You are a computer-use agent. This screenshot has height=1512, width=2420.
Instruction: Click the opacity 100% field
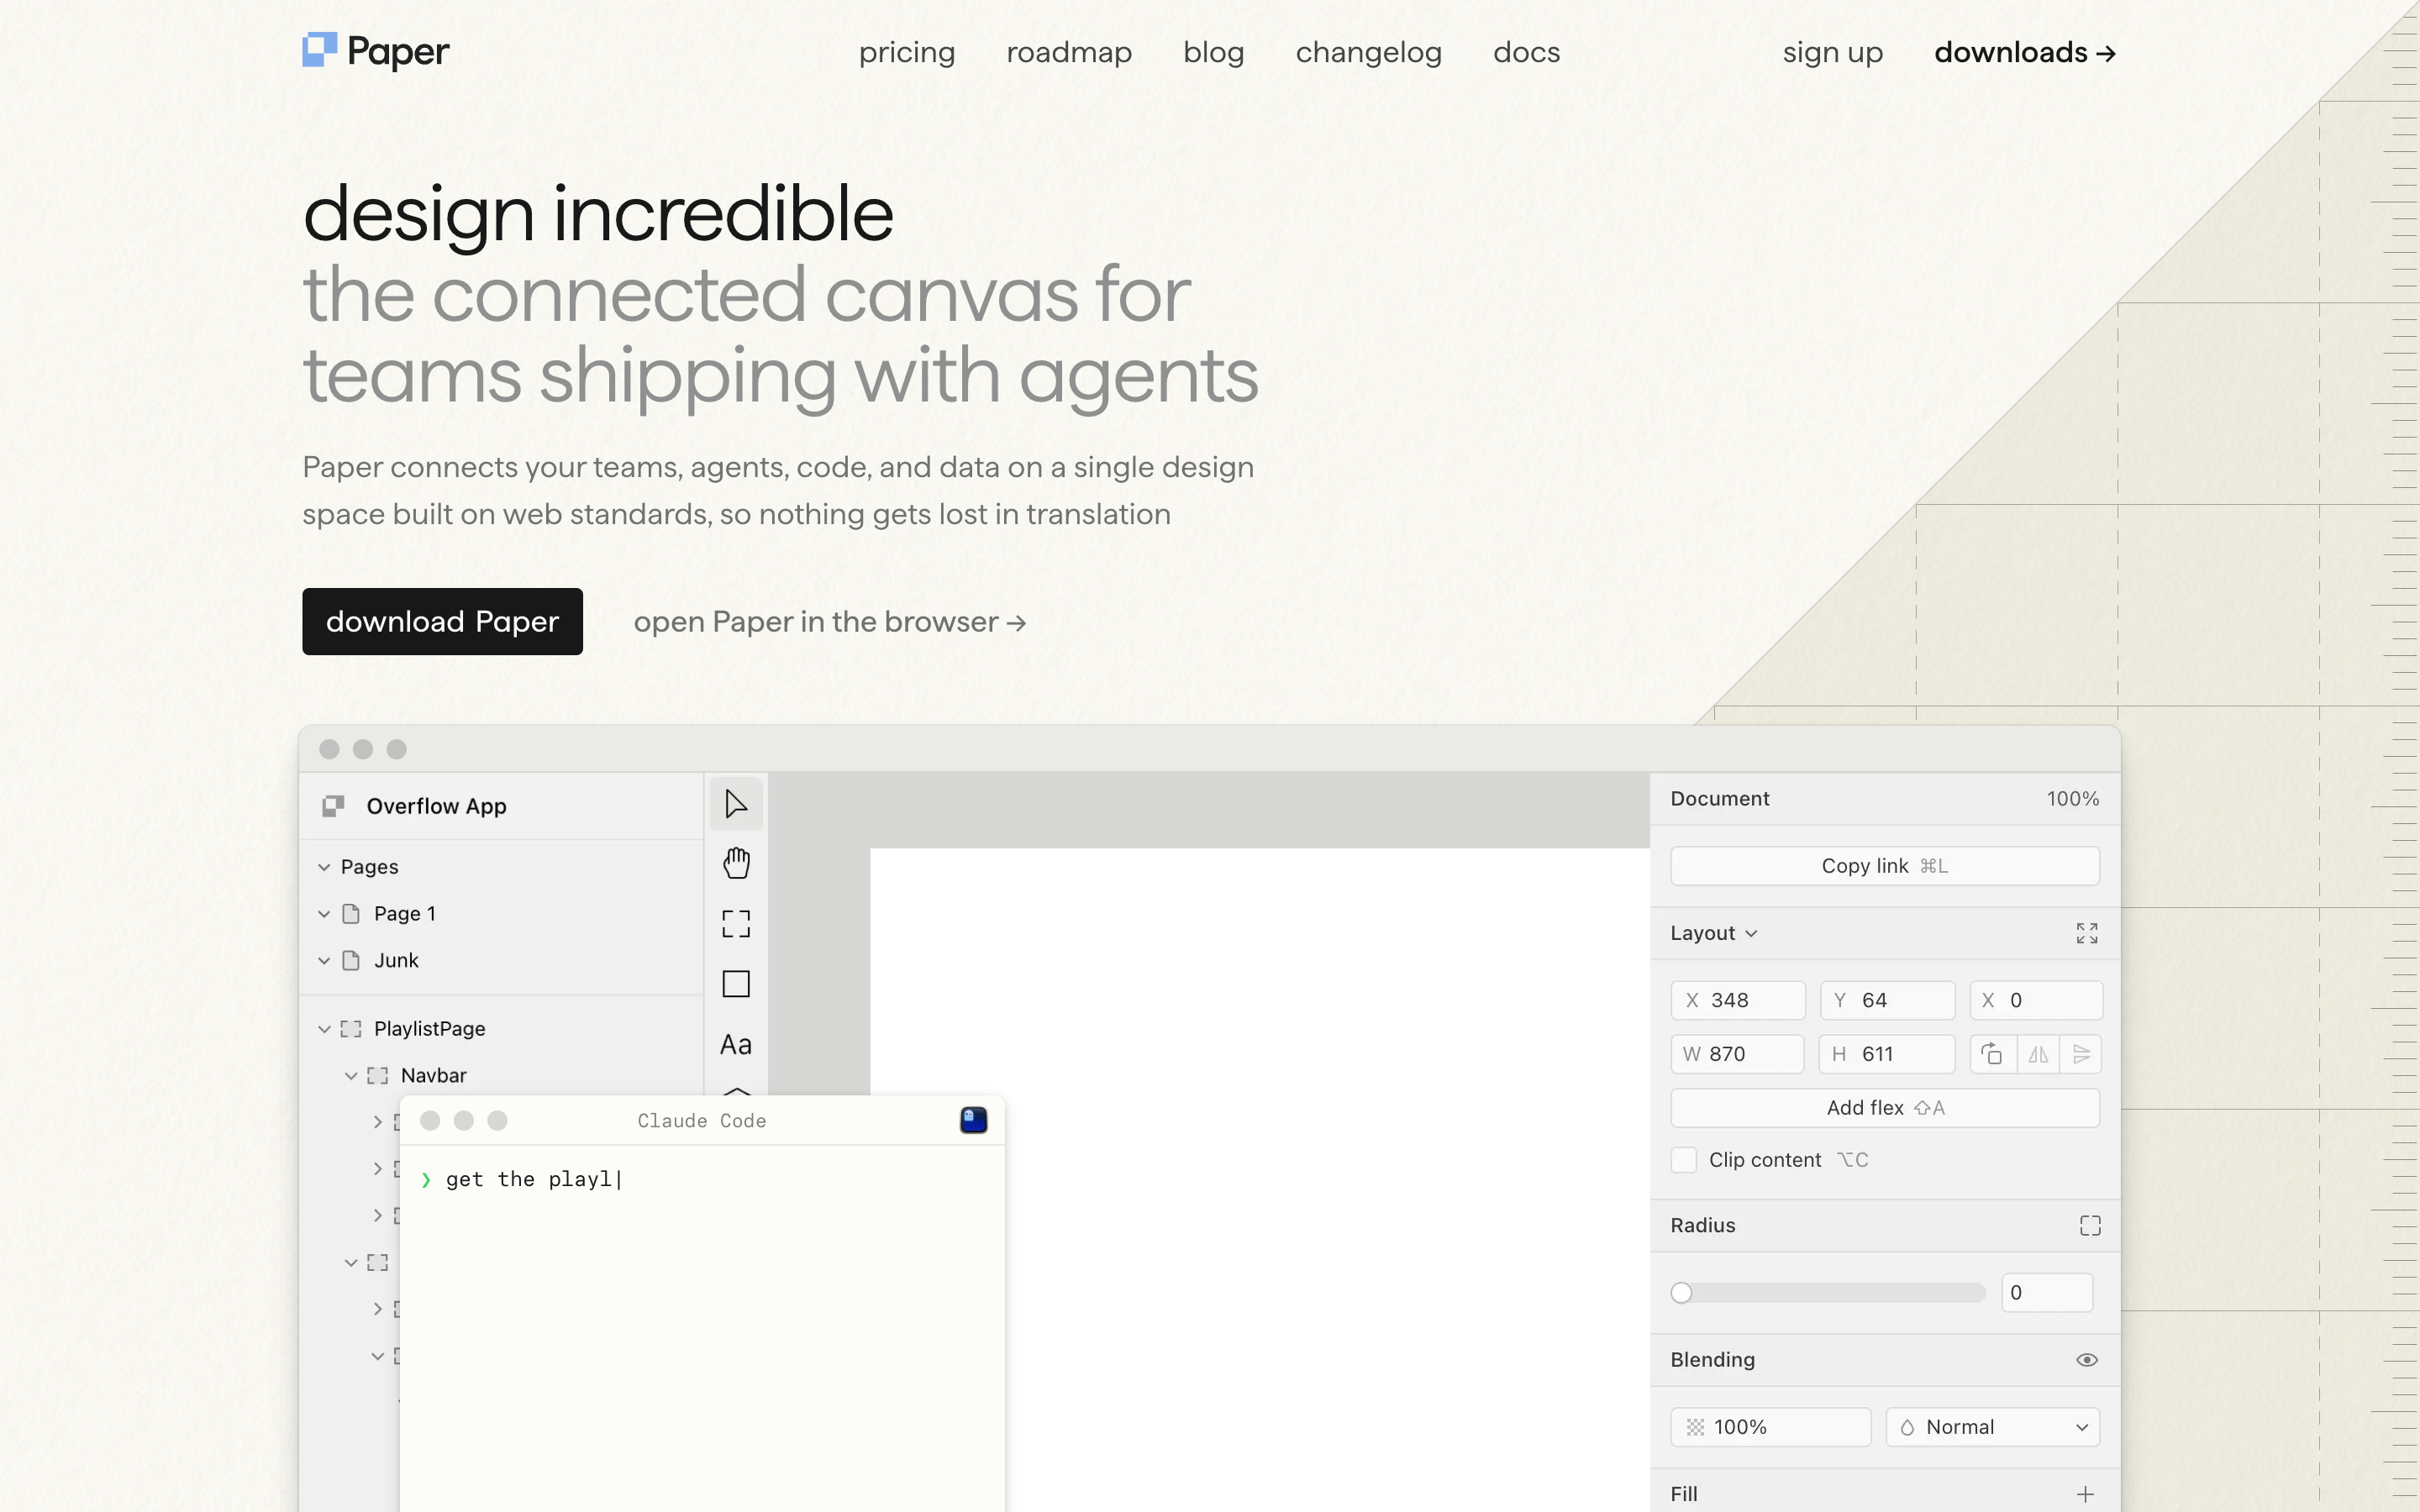1771,1427
